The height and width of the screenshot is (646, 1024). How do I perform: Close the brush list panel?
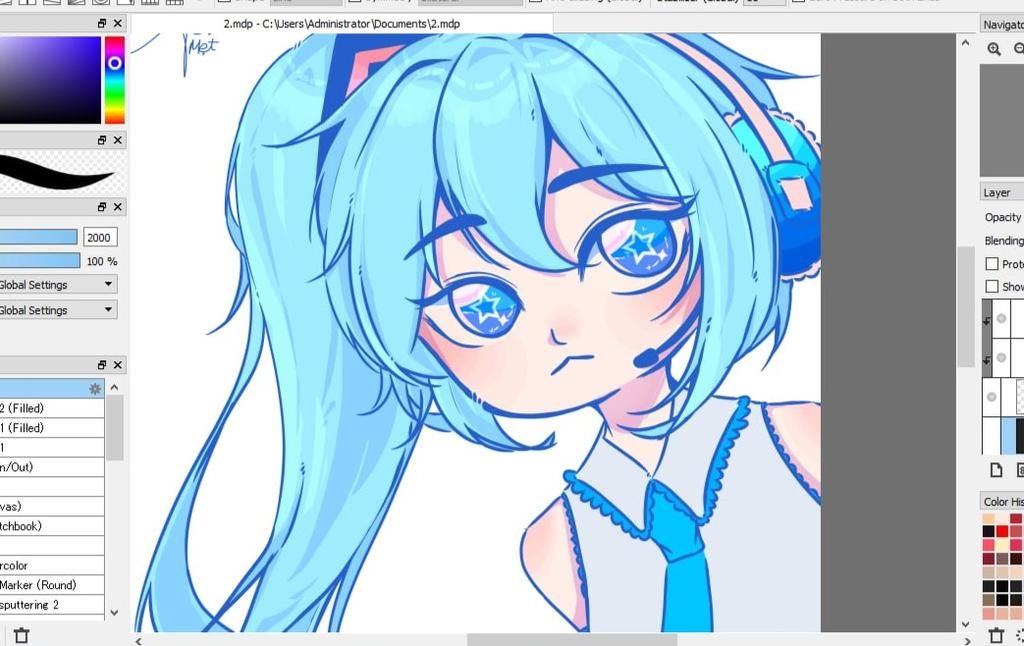pyautogui.click(x=118, y=364)
